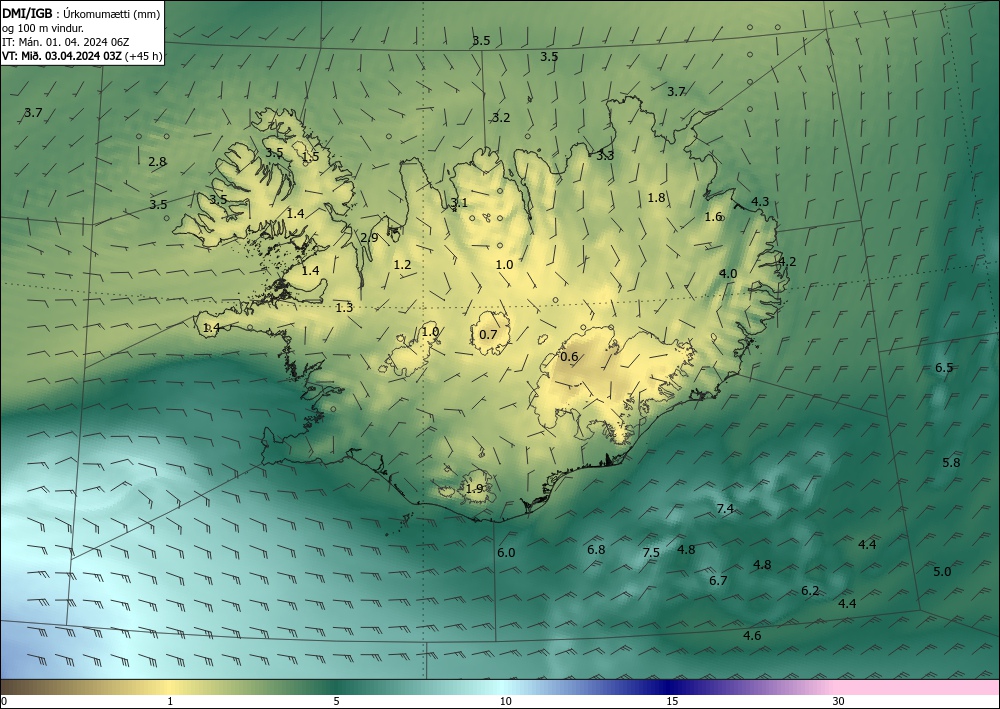Click the 'DMI/IGB : Úrkomumætti (mm)' title text

click(x=81, y=14)
